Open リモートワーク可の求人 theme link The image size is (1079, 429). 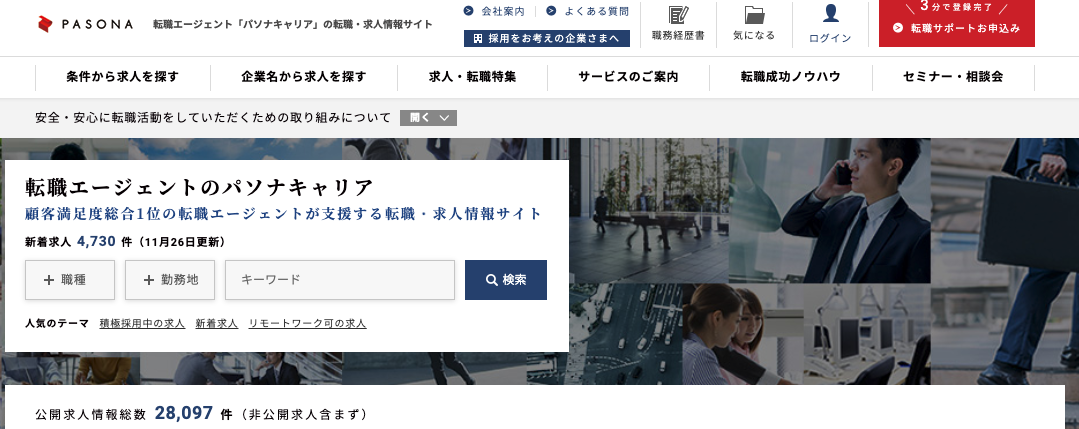click(x=308, y=323)
